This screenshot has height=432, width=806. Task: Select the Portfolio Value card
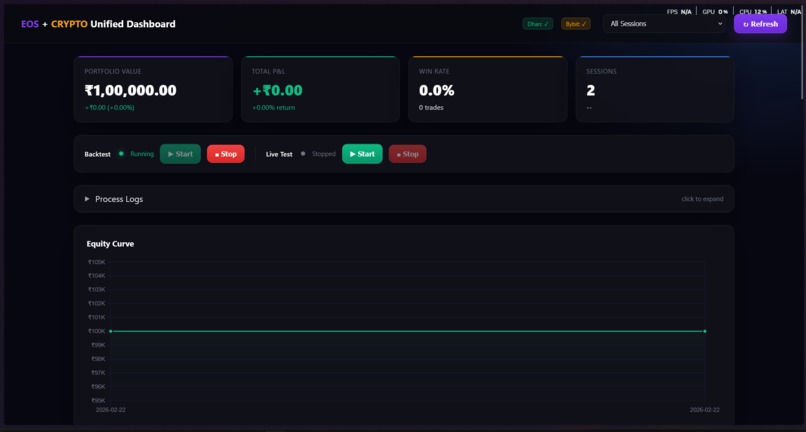[153, 89]
